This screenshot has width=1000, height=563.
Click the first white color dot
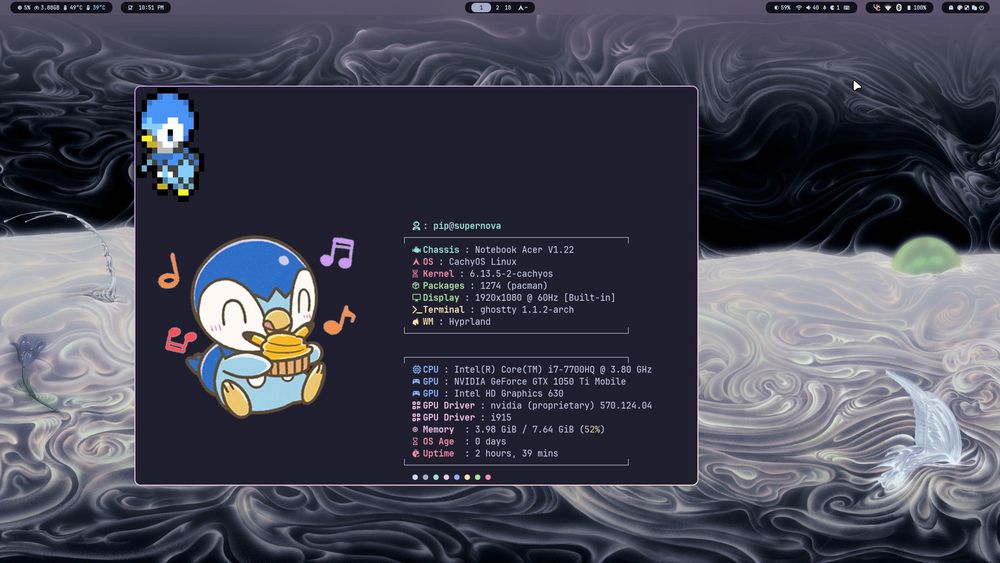point(415,477)
